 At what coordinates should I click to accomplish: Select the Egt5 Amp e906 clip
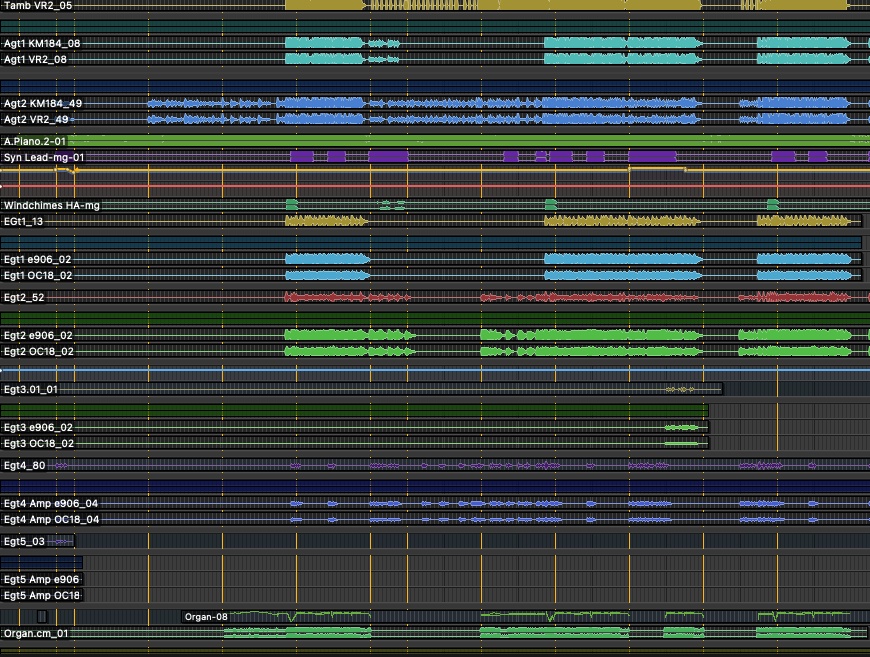tap(42, 579)
